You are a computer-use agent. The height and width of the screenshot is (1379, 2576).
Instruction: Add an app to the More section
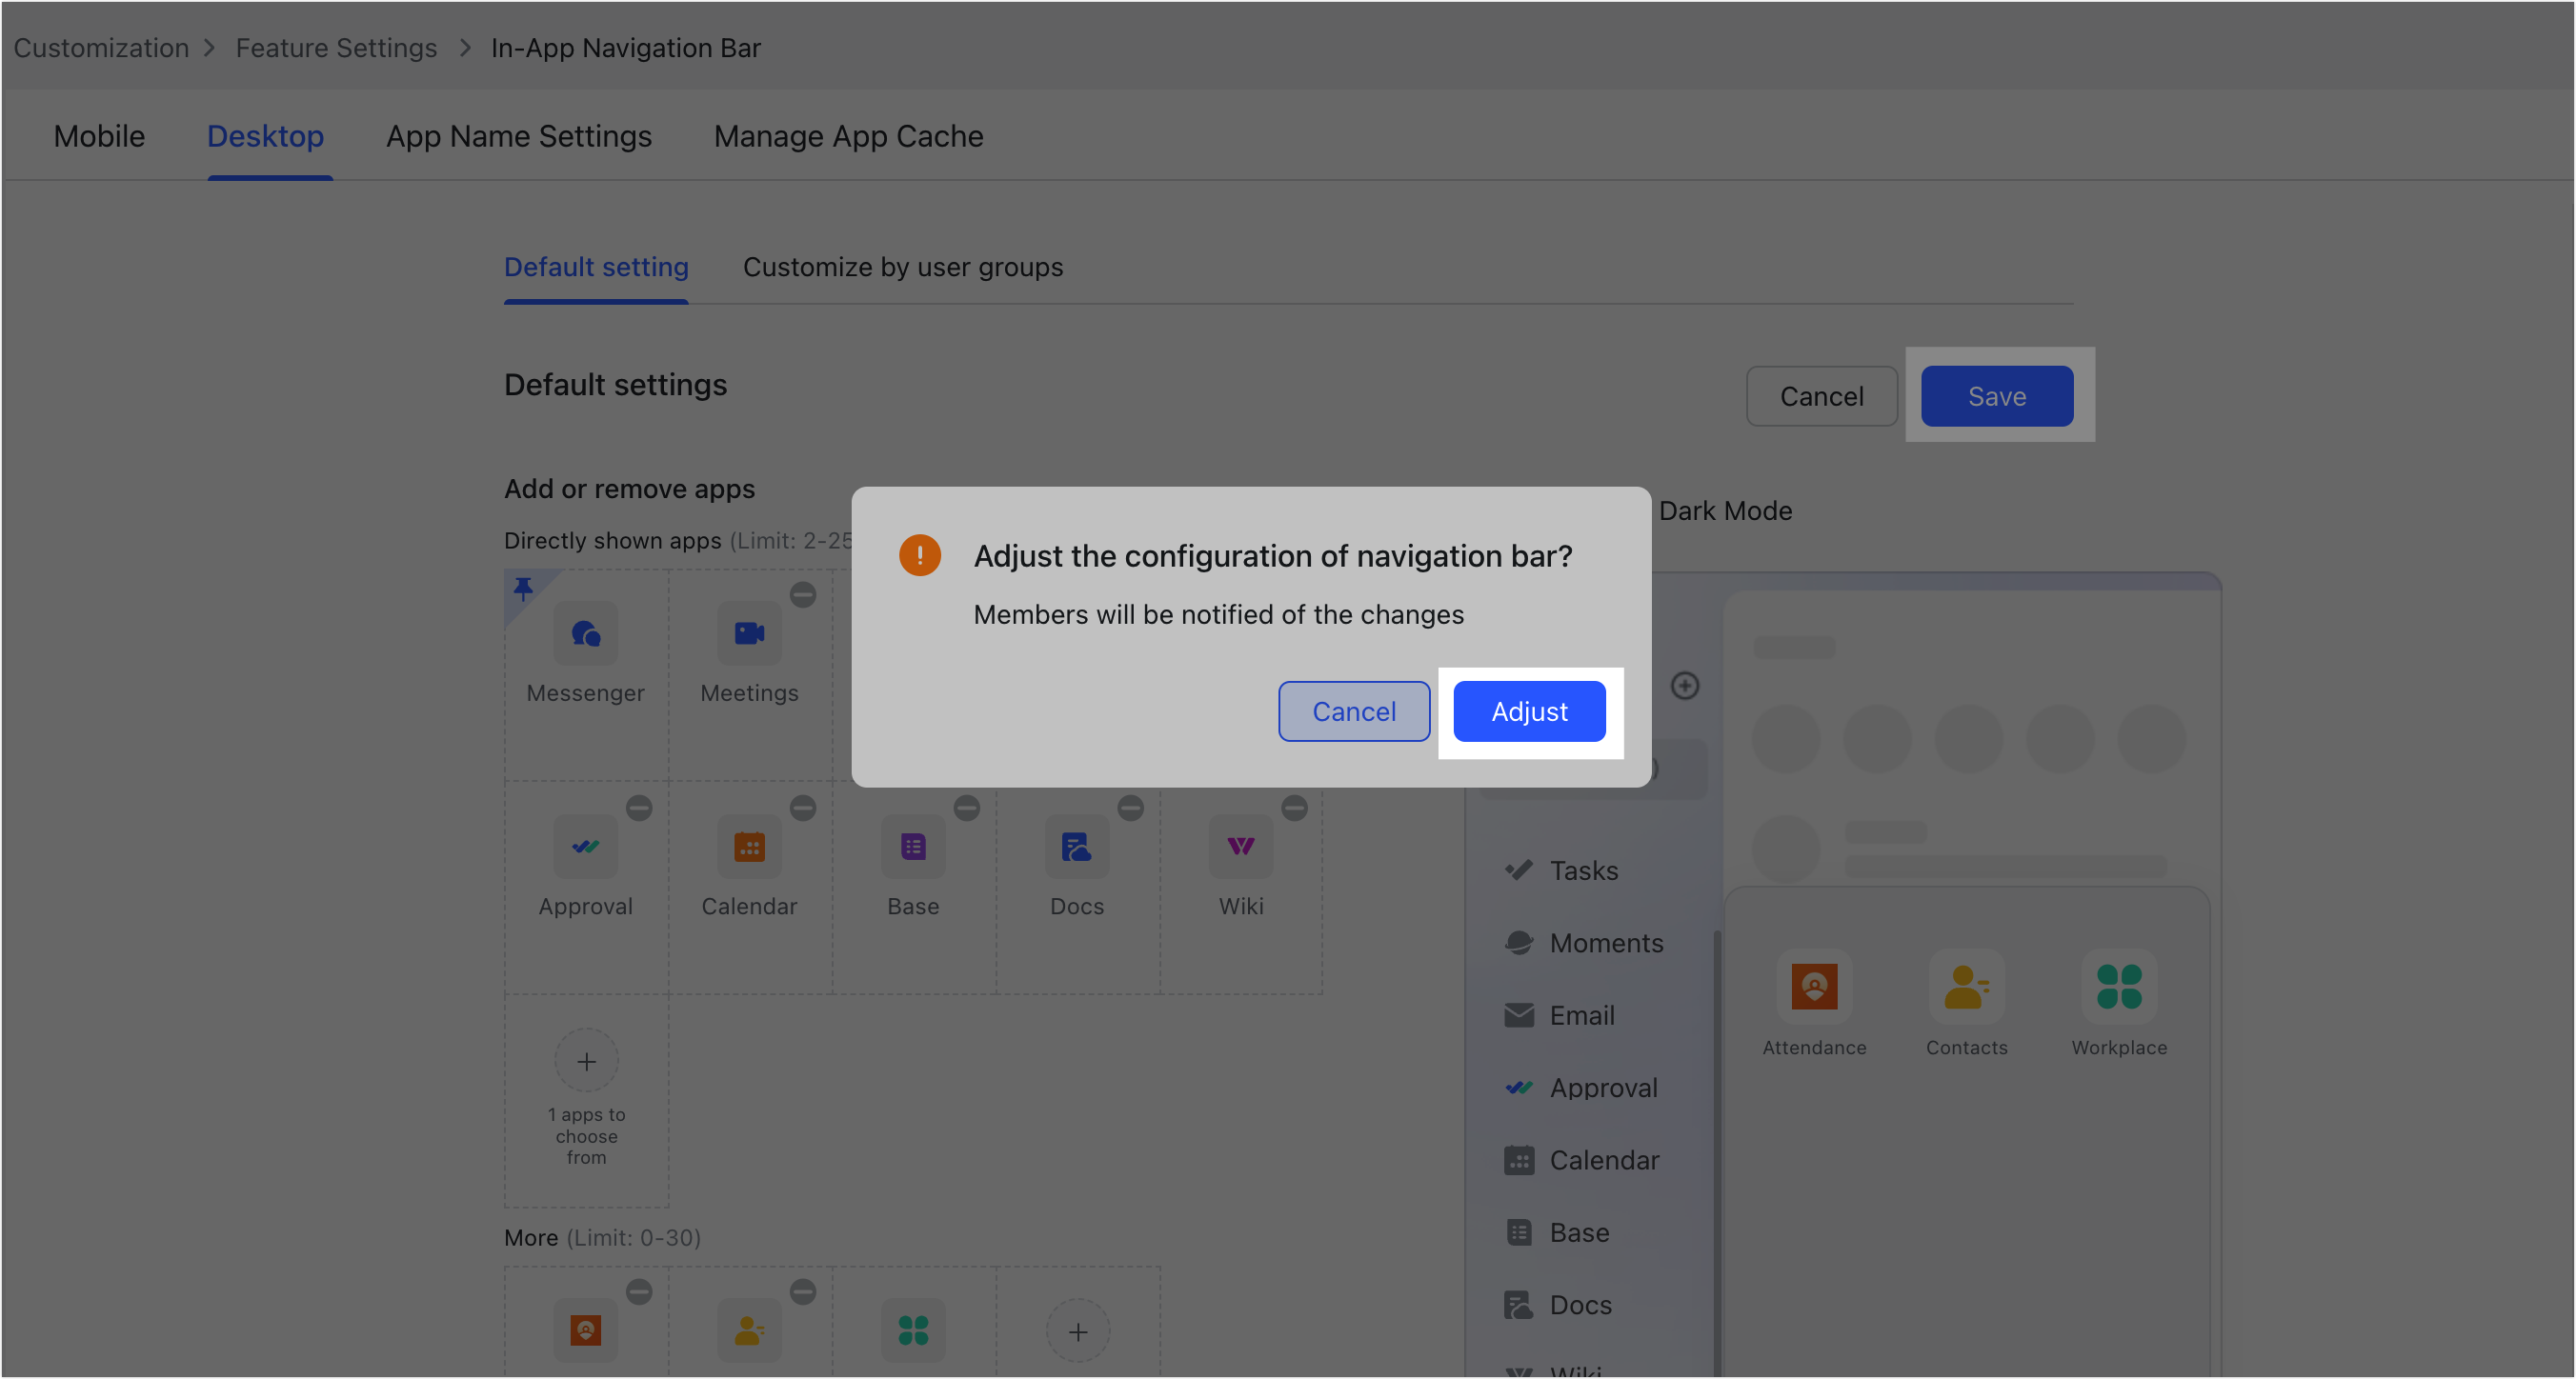click(1078, 1331)
